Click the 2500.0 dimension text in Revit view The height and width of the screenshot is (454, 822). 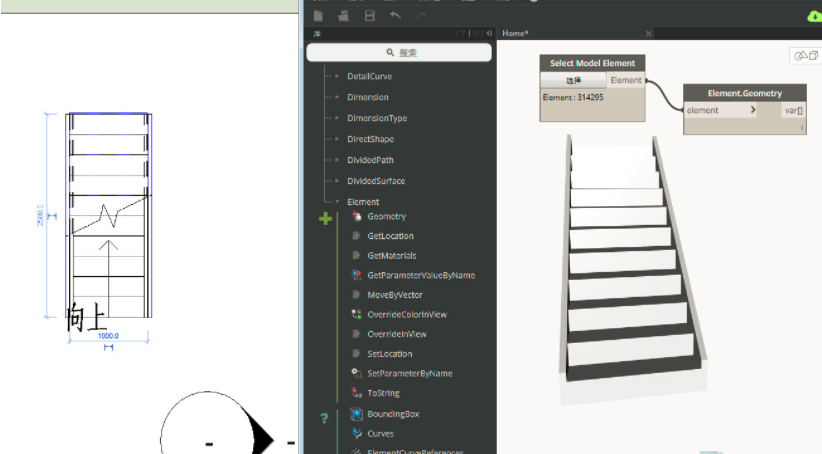(40, 215)
